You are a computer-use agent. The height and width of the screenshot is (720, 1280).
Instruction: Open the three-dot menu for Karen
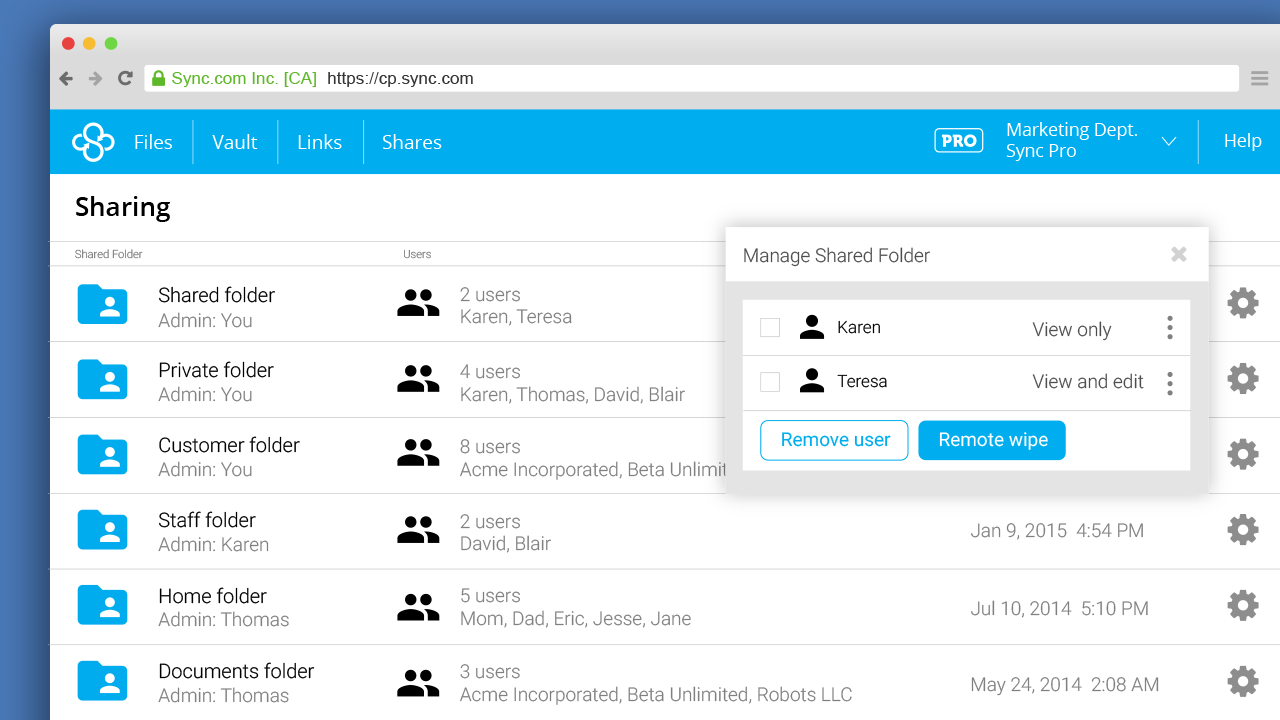click(x=1169, y=327)
